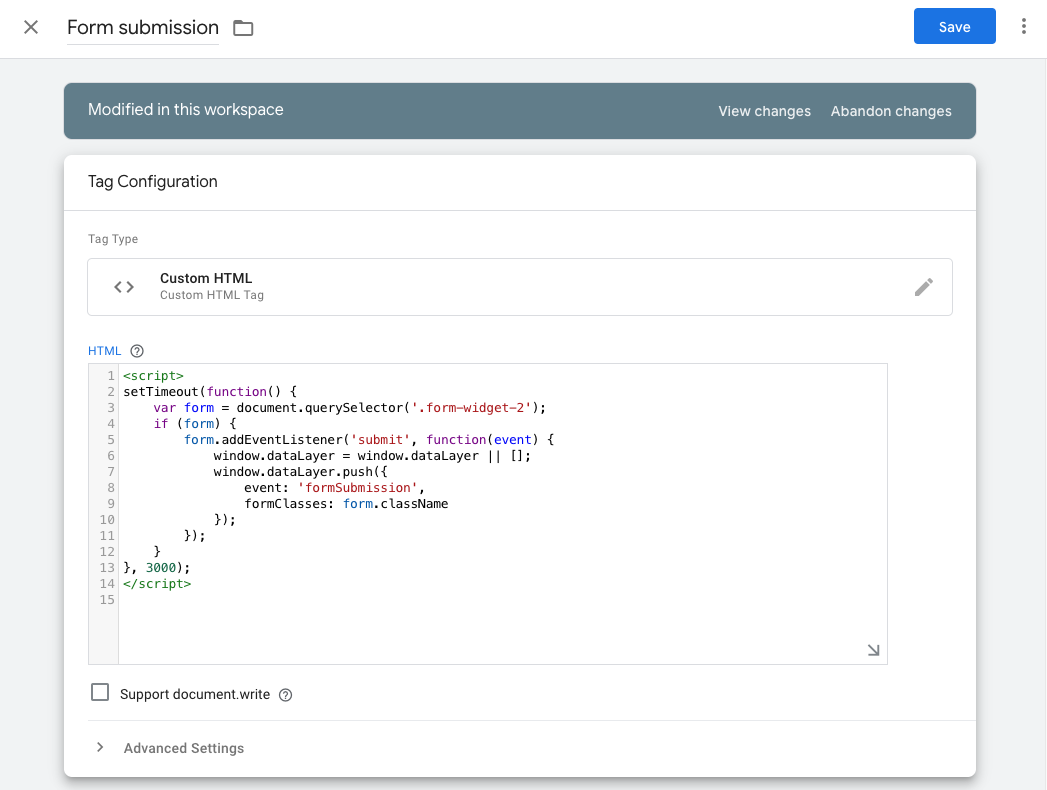The width and height of the screenshot is (1047, 790).
Task: Open help icon beside HTML label
Action: click(x=137, y=351)
